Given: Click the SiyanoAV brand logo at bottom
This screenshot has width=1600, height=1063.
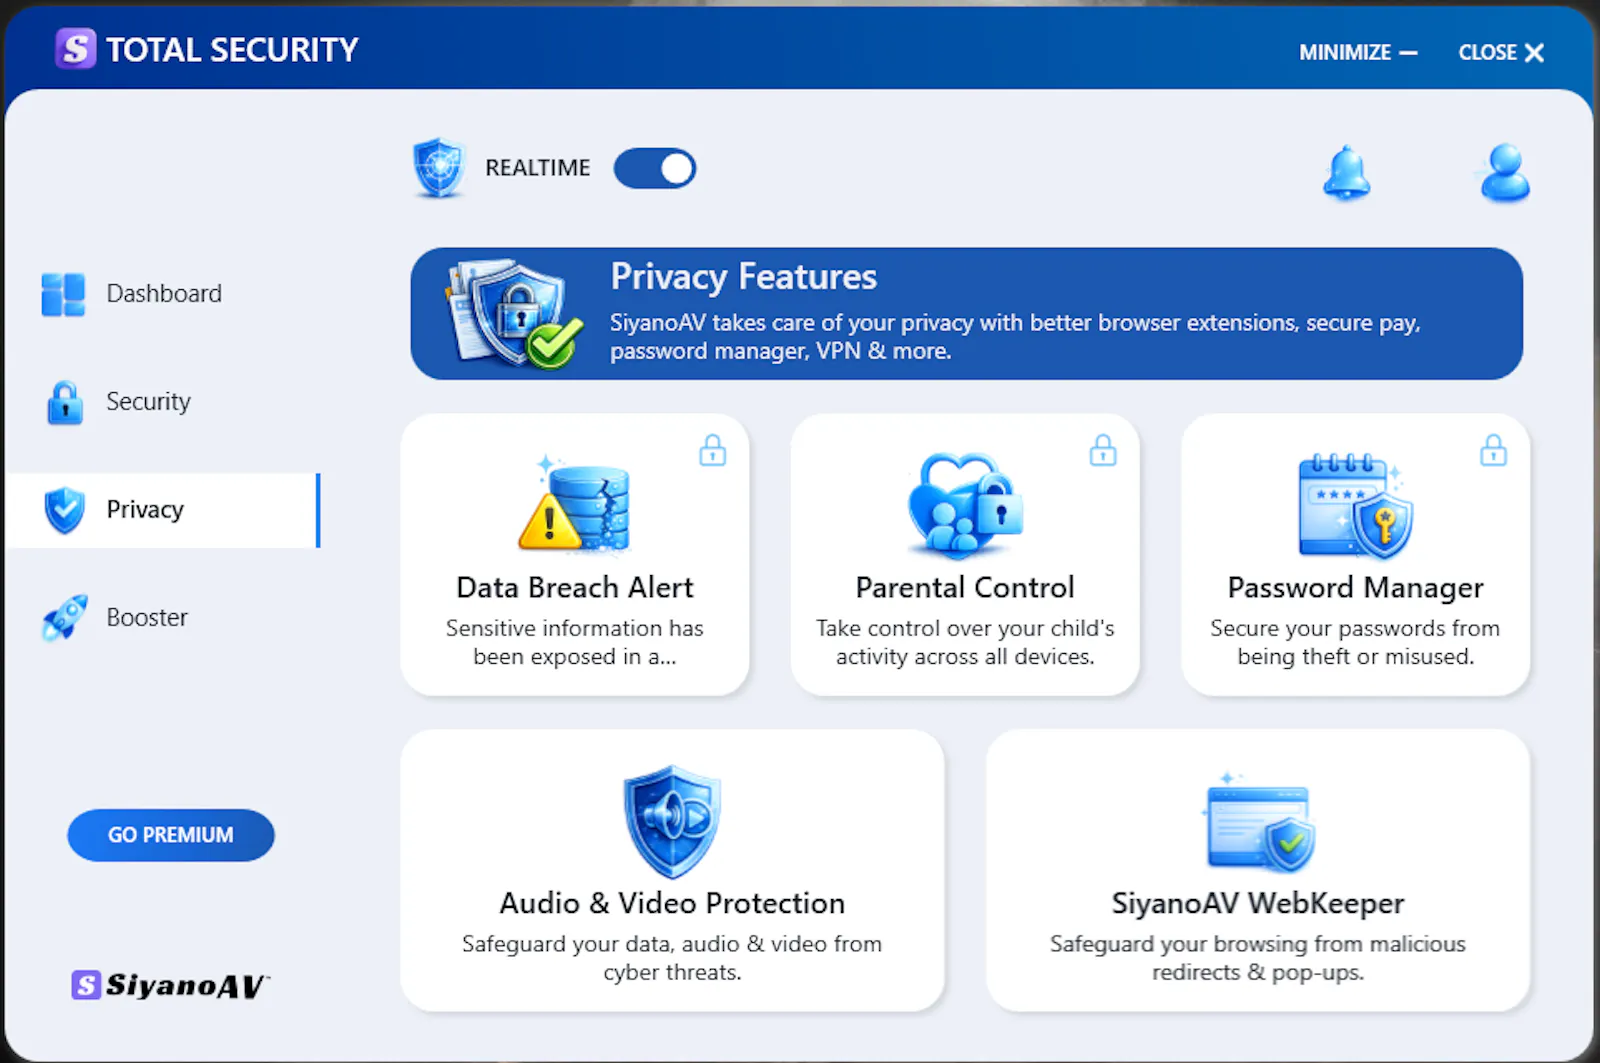Looking at the screenshot, I should [x=171, y=985].
